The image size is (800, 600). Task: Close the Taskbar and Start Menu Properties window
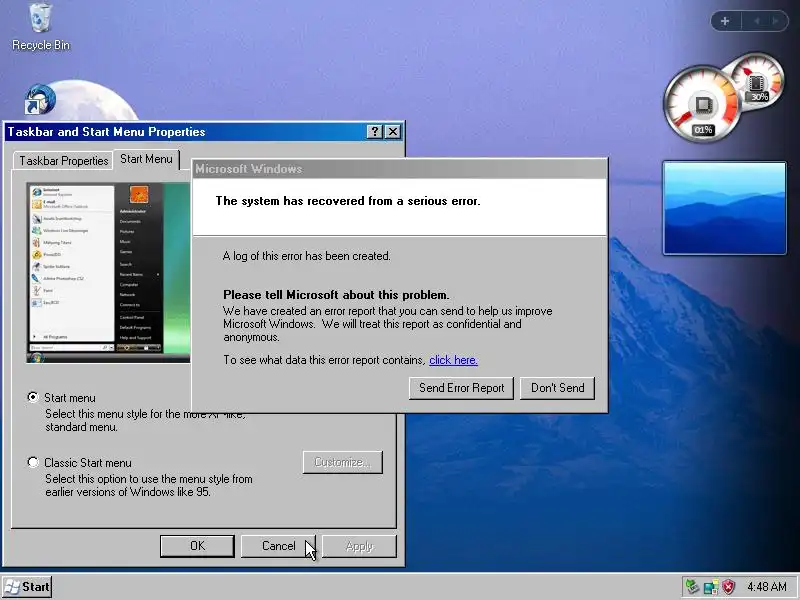(393, 132)
